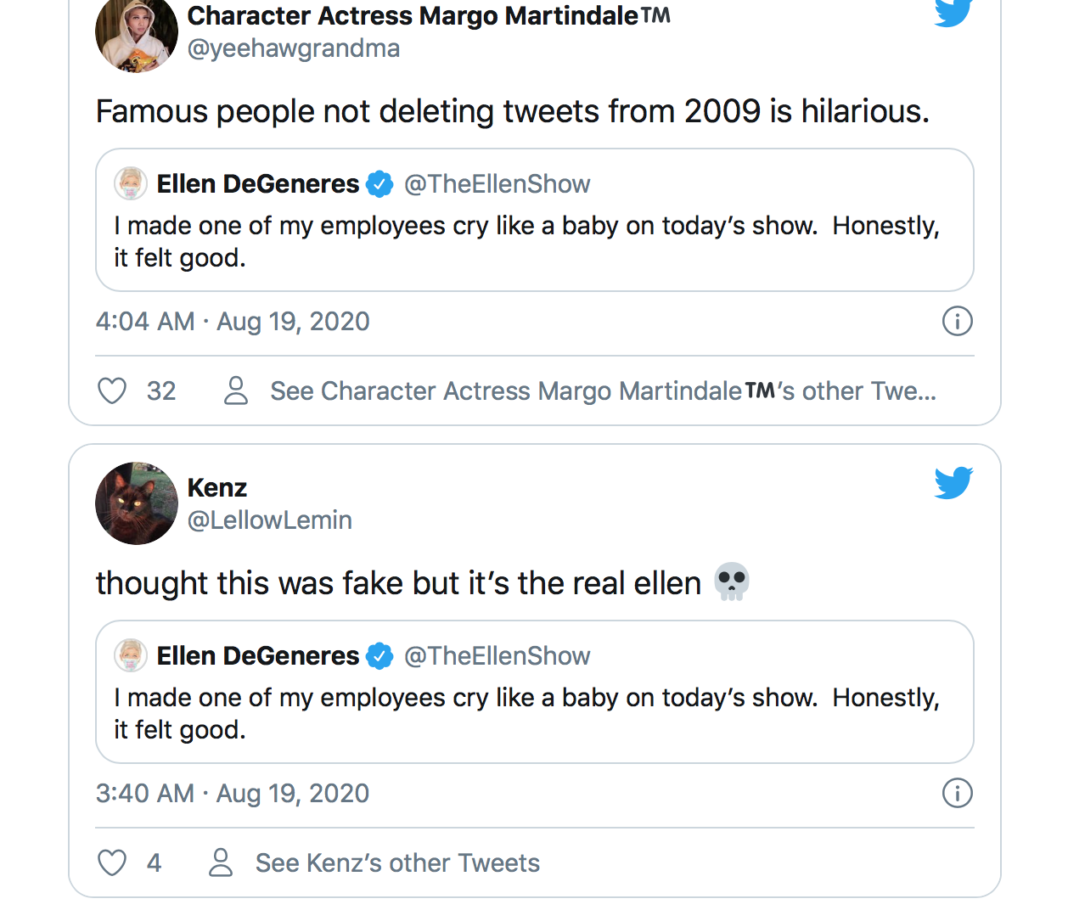This screenshot has height=910, width=1068.
Task: Open the 4:04 AM Aug 19, 2020 timestamp
Action: tap(232, 321)
